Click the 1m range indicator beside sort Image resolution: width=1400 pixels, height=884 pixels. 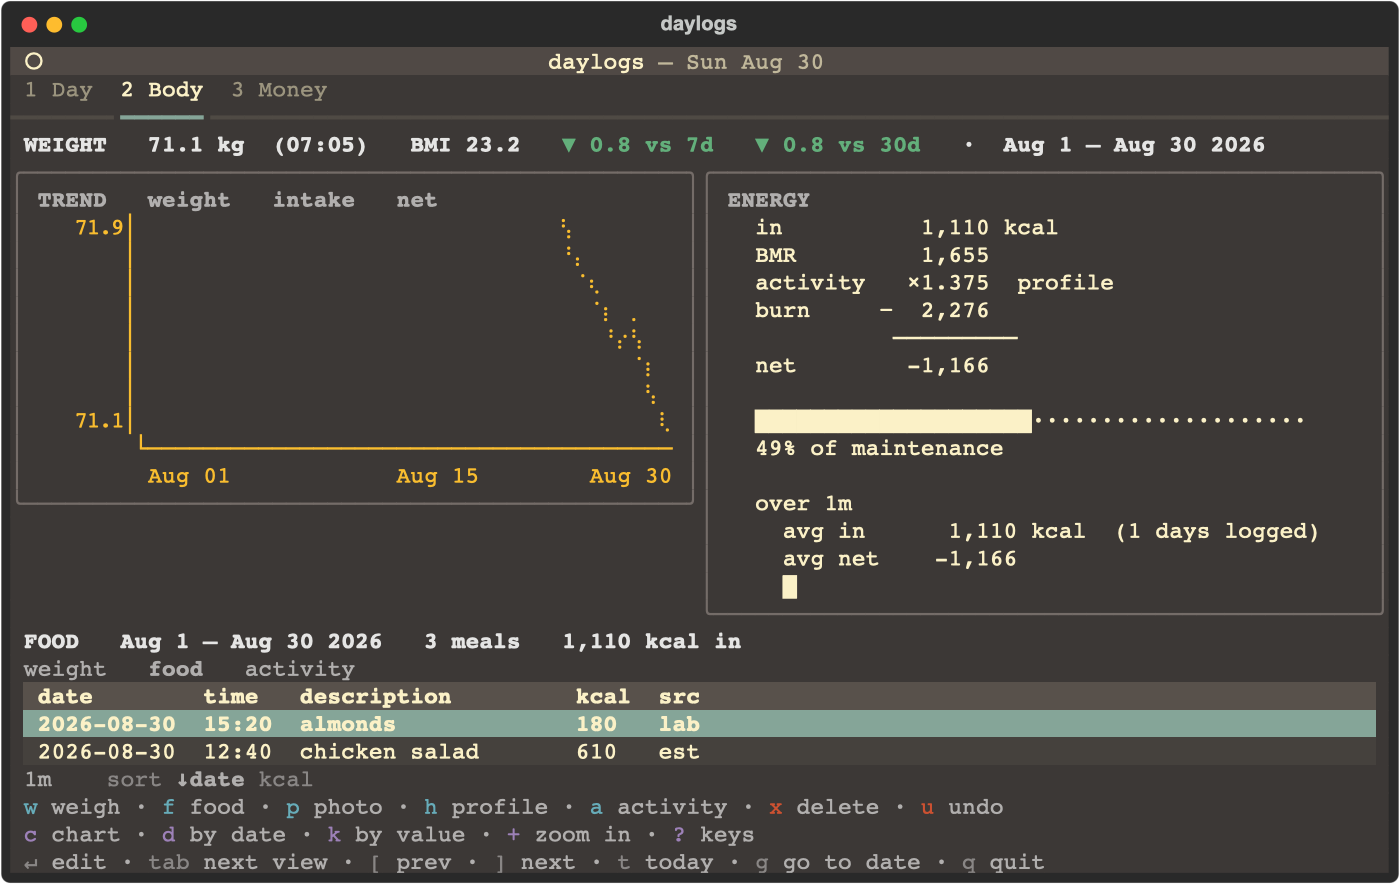click(38, 779)
